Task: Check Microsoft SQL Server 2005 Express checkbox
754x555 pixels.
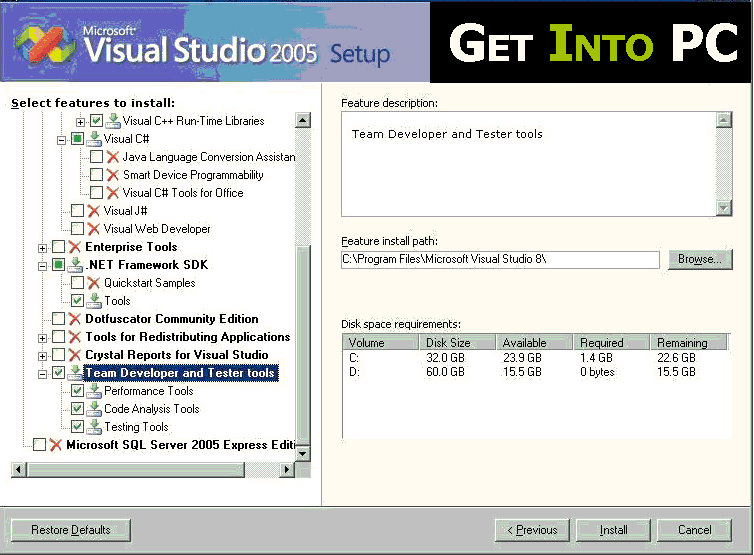Action: [39, 445]
